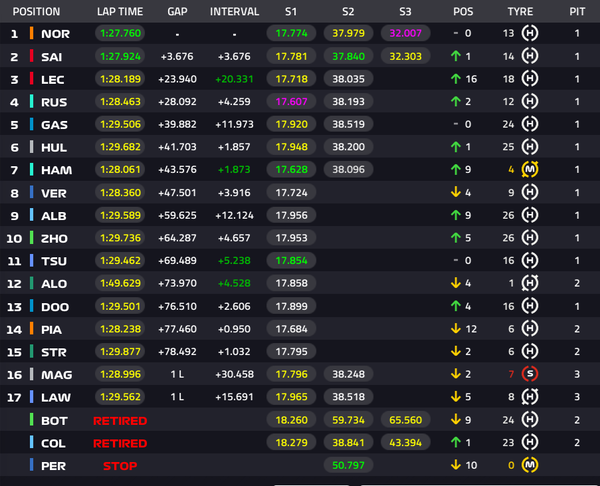Click the hard tyre icon for TSU
This screenshot has width=600, height=486.
(530, 260)
